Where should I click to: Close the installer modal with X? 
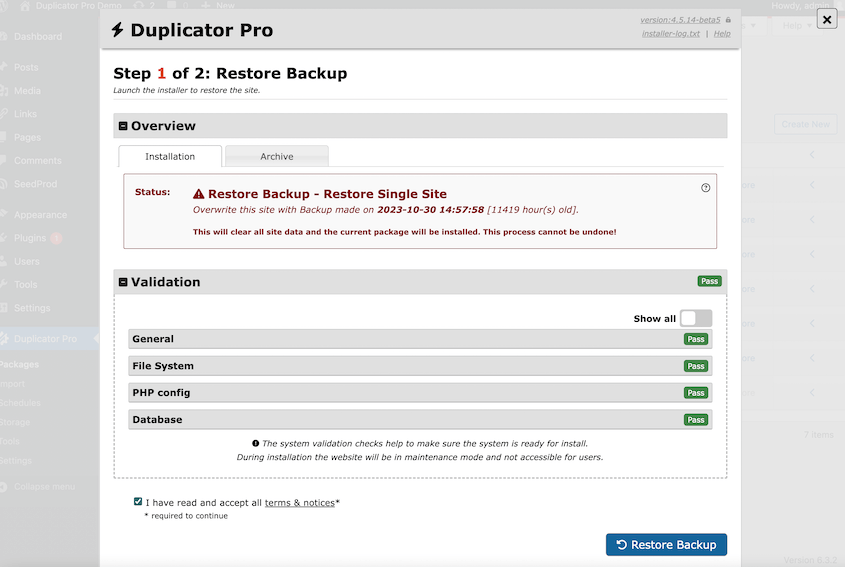[x=827, y=19]
